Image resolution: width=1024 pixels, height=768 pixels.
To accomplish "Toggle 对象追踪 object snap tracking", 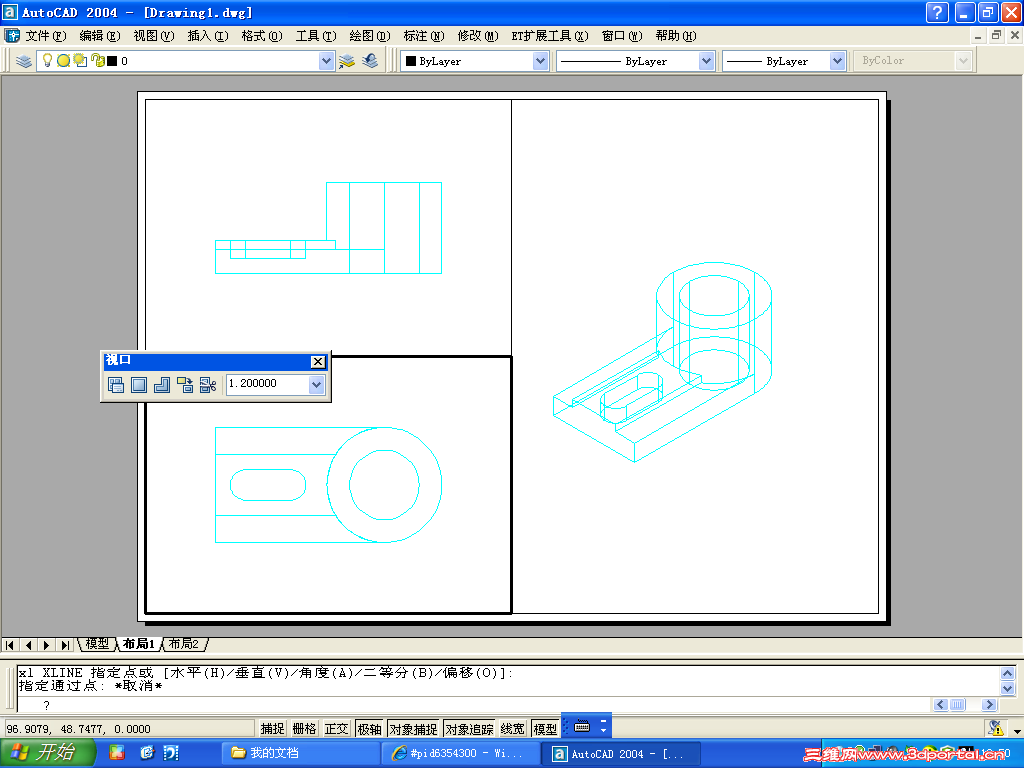I will click(470, 729).
